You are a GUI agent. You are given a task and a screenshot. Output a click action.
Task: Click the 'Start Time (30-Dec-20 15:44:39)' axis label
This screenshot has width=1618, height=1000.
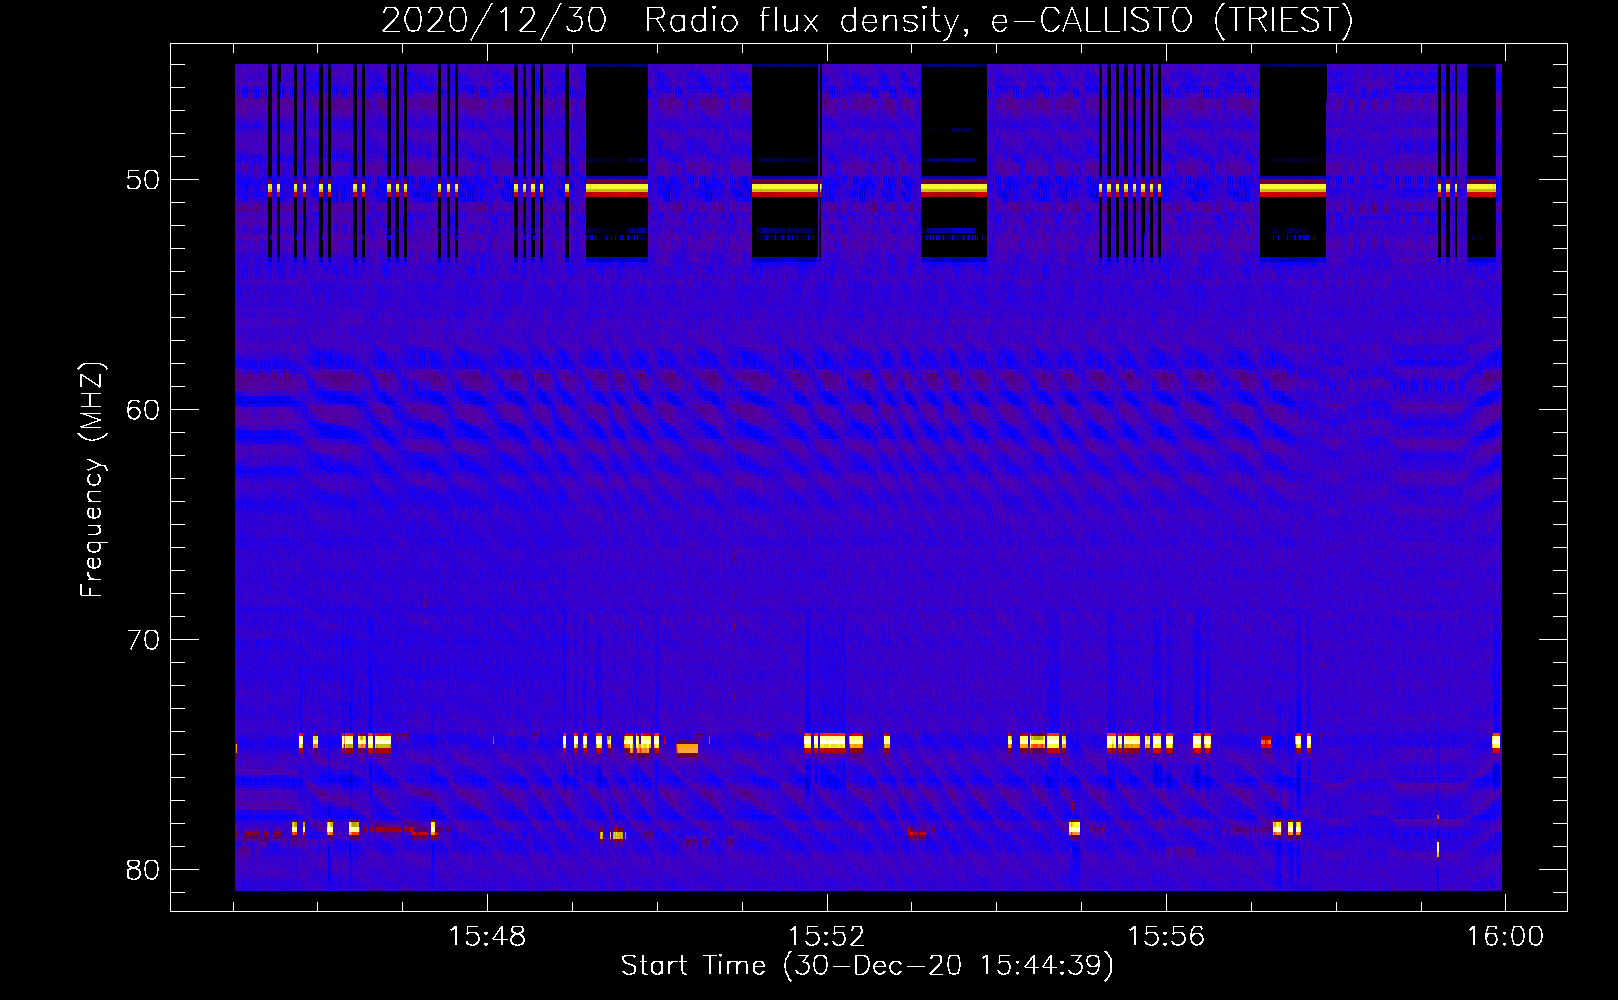[867, 966]
